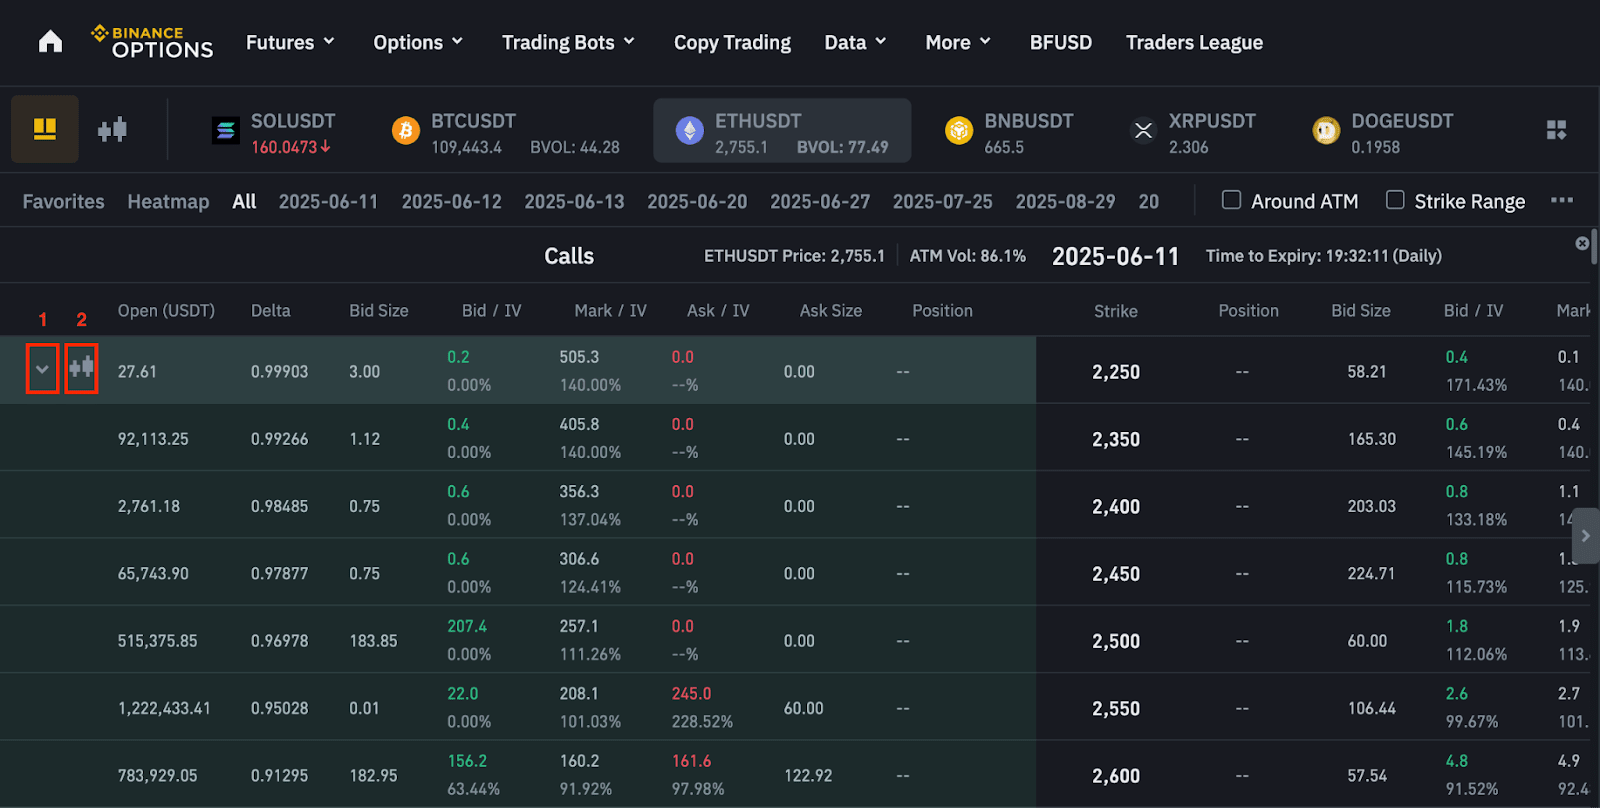Click the home icon in top navigation
This screenshot has height=808, width=1600.
coord(50,42)
